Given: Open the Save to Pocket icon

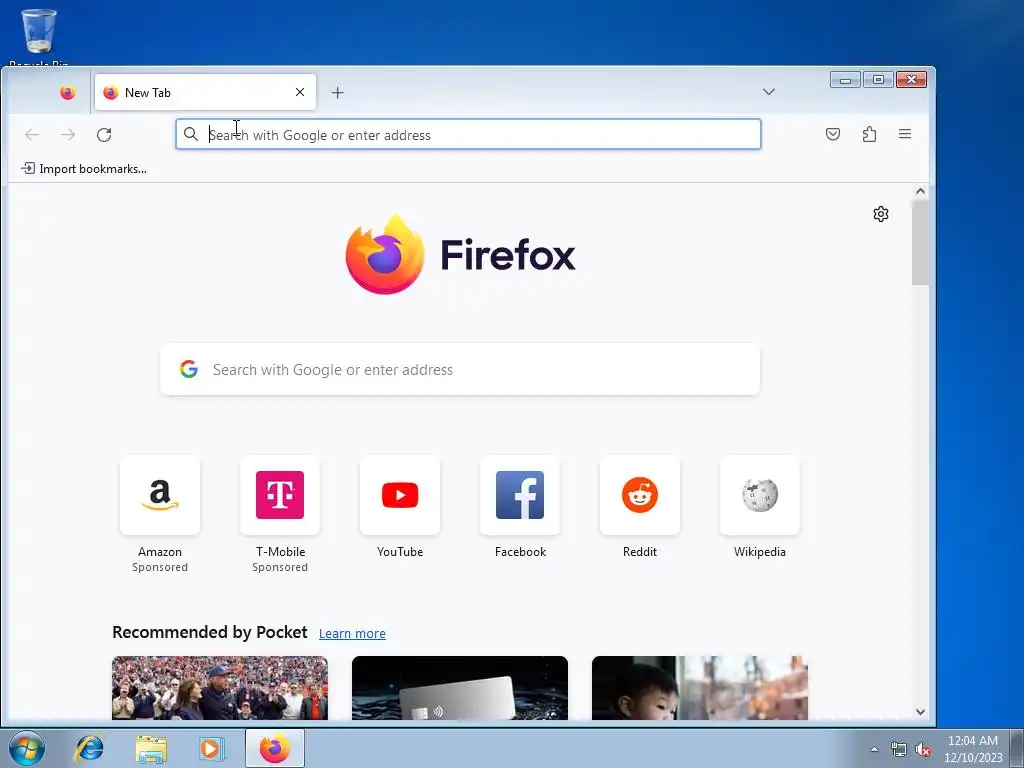Looking at the screenshot, I should click(833, 135).
